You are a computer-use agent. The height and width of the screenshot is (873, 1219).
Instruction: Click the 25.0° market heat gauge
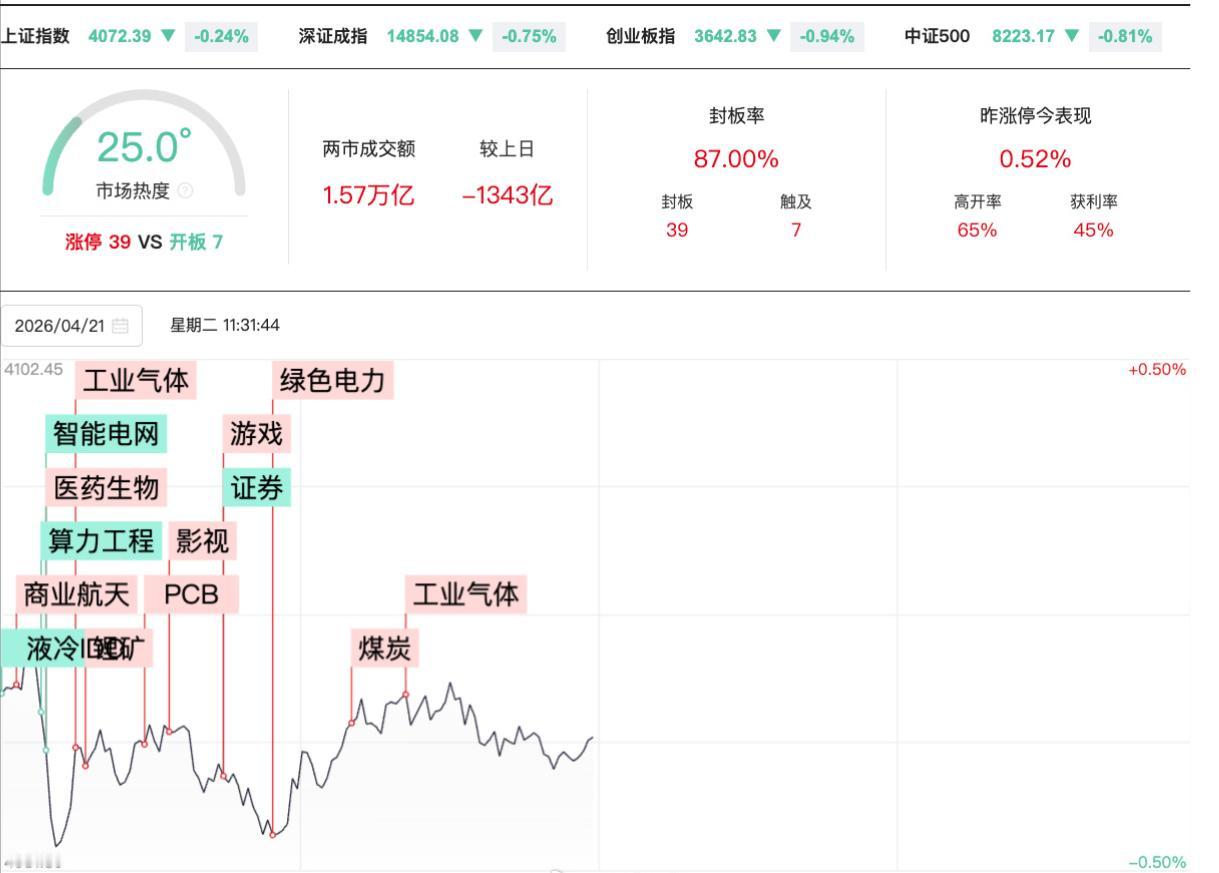(x=144, y=148)
